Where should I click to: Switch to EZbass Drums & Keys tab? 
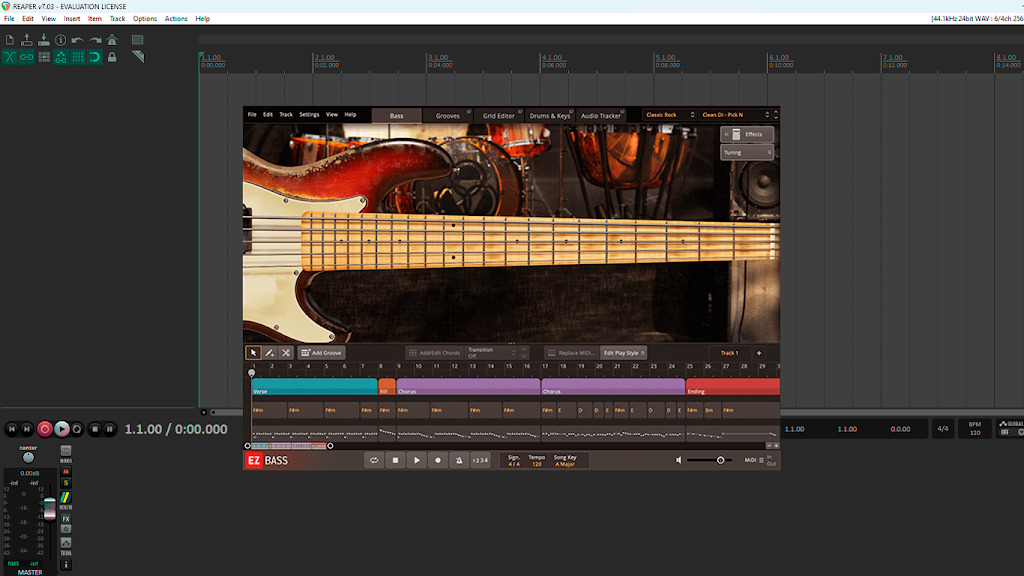(x=549, y=116)
